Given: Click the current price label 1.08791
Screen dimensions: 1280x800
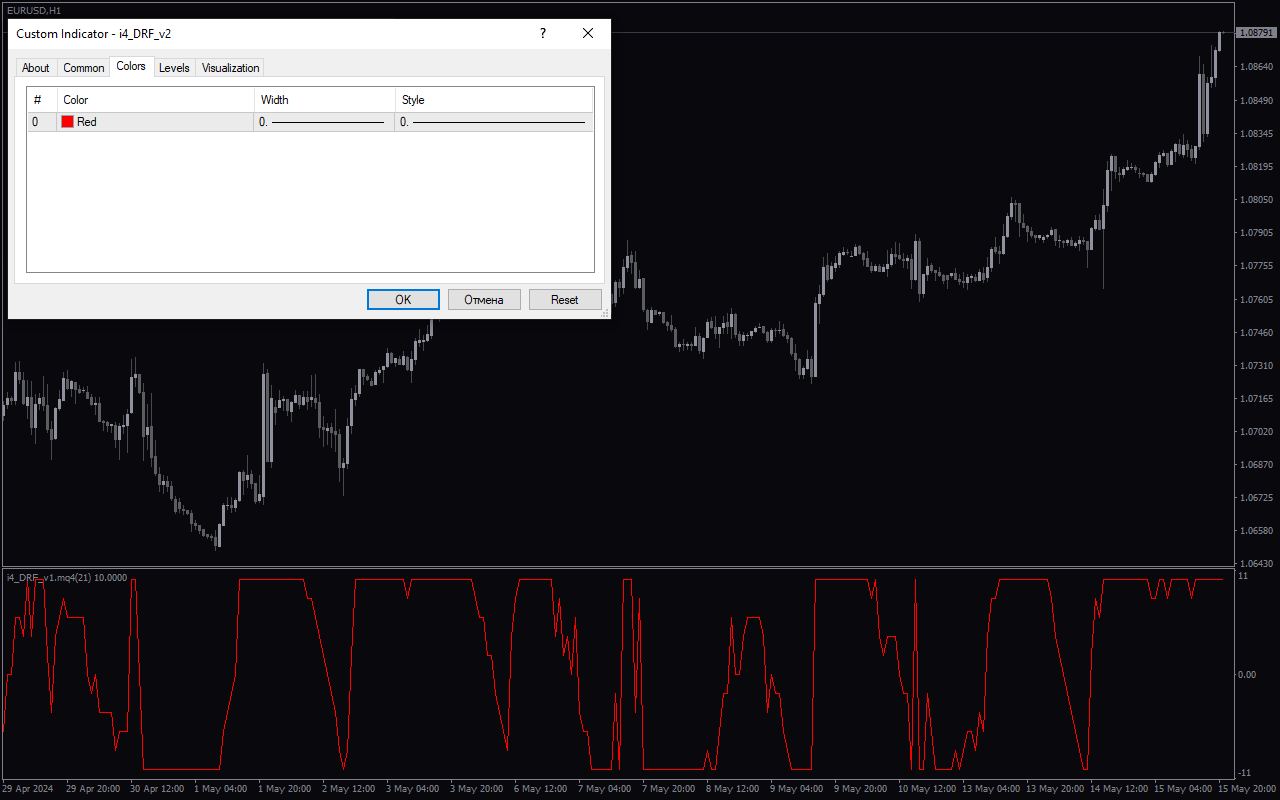Looking at the screenshot, I should (x=1257, y=33).
